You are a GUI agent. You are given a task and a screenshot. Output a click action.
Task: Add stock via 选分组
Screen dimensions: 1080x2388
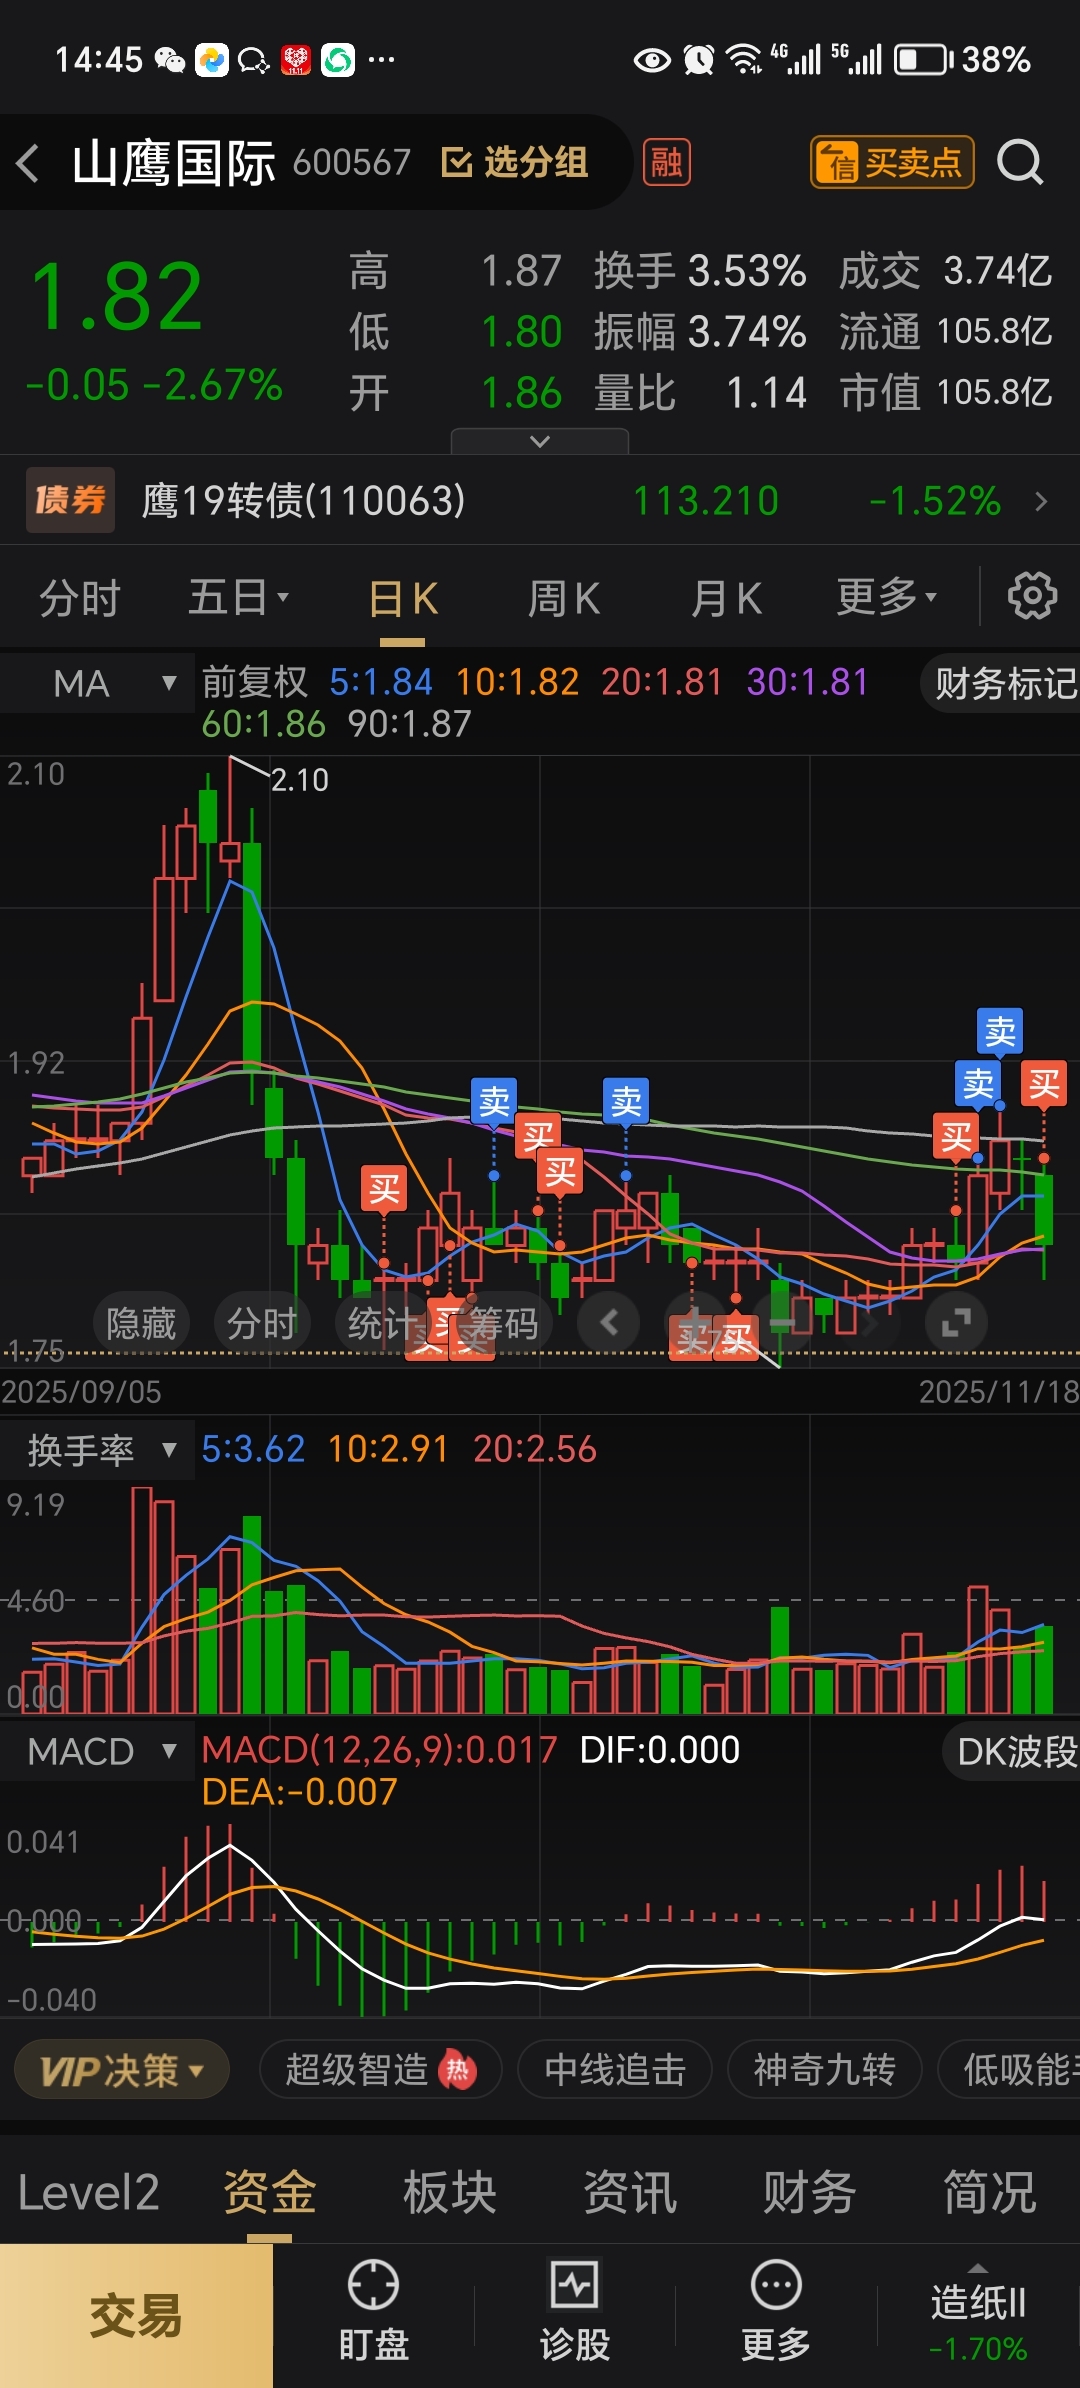(x=515, y=162)
